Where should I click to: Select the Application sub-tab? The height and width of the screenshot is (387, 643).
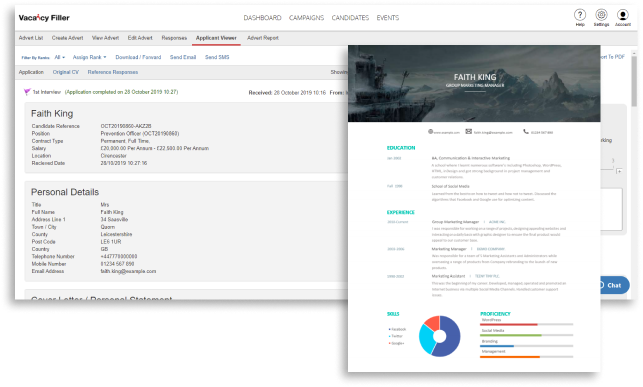(31, 72)
